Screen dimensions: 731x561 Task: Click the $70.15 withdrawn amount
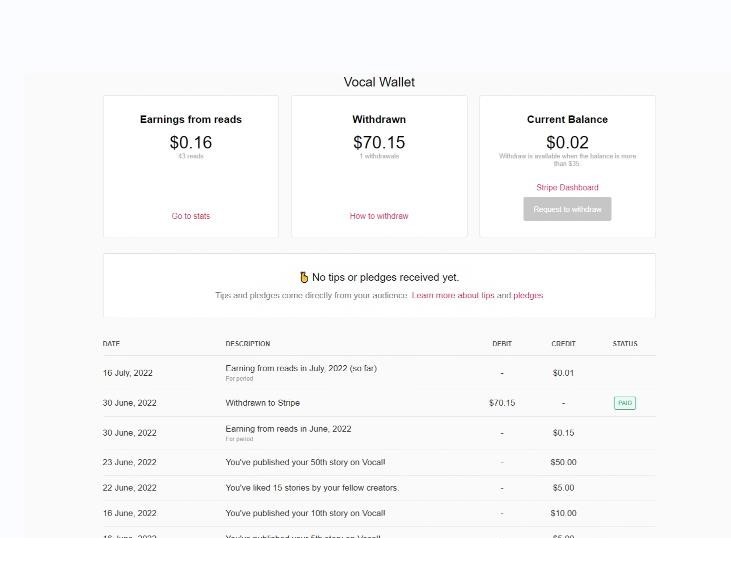[379, 142]
